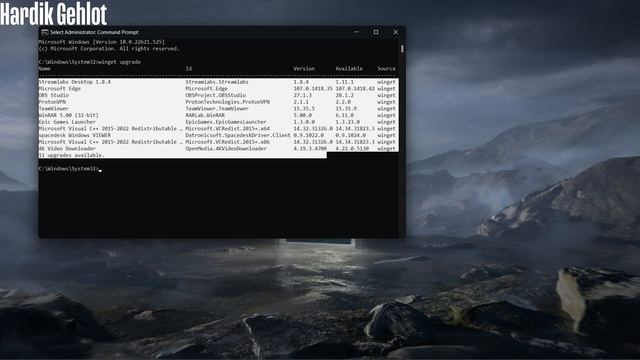
Task: Click the '4K Video Downloader' name entry
Action: [67, 149]
